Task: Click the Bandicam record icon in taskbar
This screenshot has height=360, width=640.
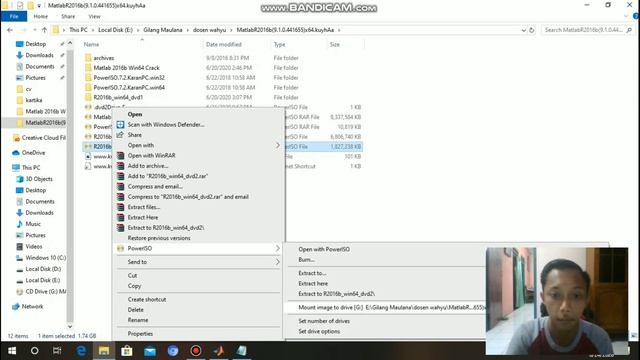Action: point(196,351)
